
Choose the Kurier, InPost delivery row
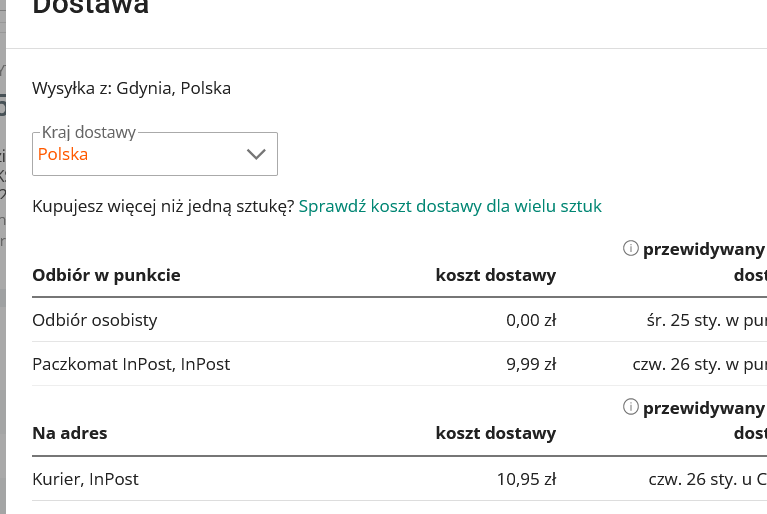pos(85,479)
